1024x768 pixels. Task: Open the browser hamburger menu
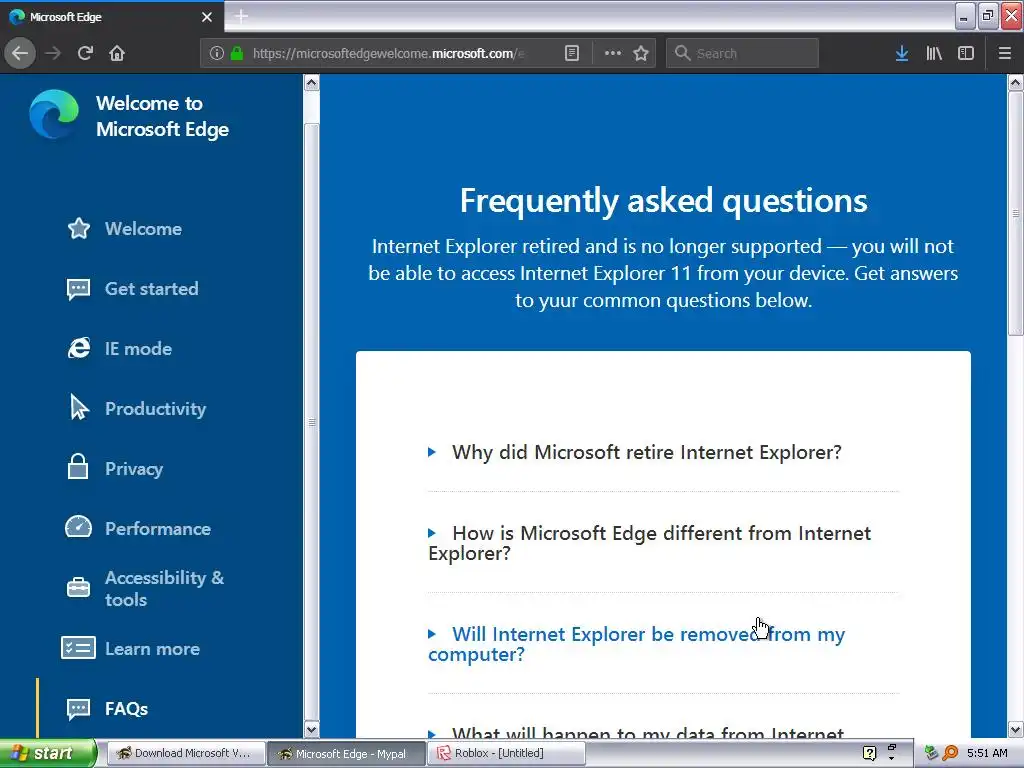pos(1004,53)
